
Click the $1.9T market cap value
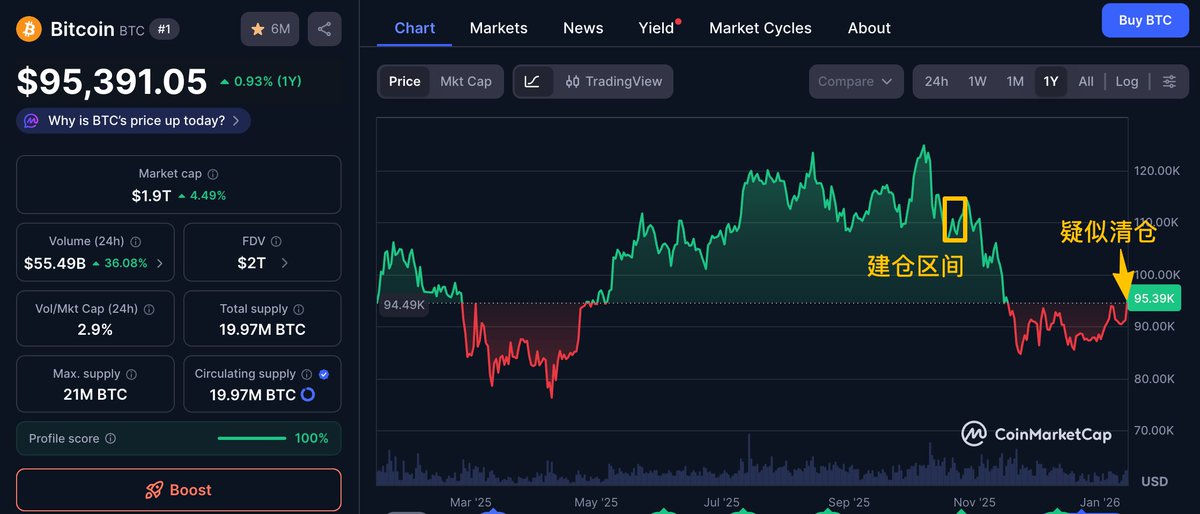(x=151, y=196)
